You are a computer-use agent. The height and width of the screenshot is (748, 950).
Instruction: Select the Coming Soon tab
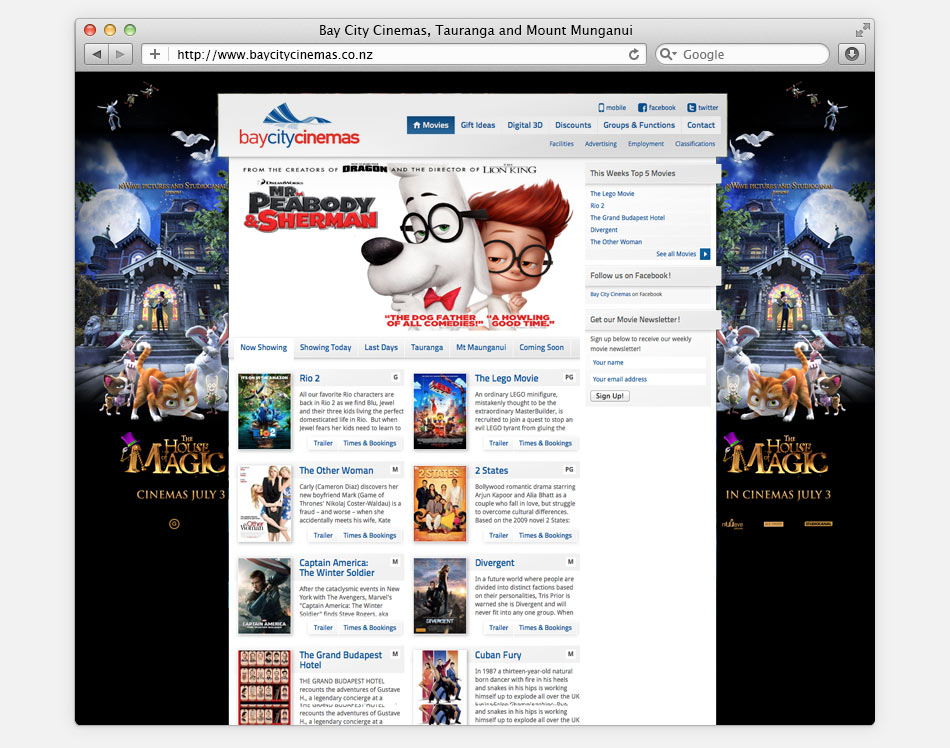coord(541,348)
